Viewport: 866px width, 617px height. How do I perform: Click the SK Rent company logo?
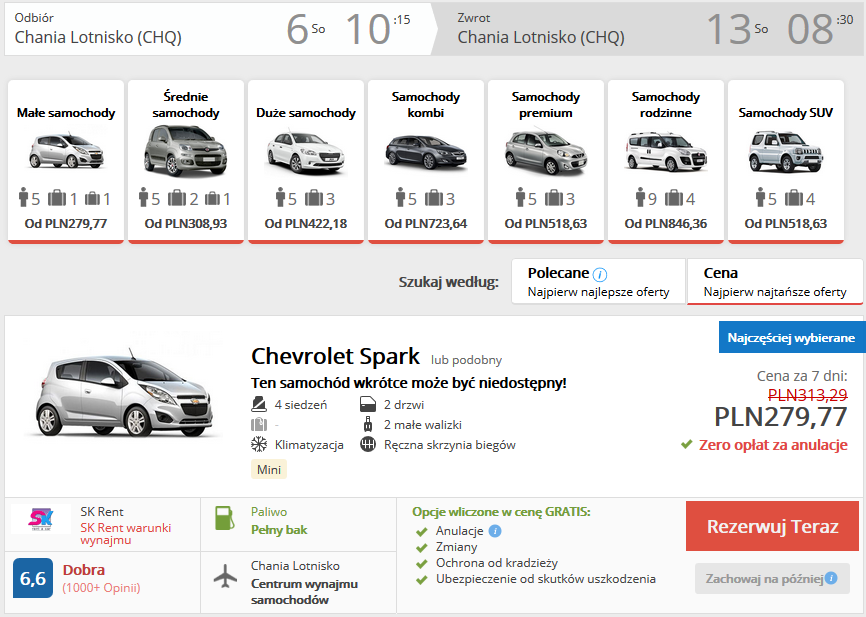pyautogui.click(x=41, y=520)
